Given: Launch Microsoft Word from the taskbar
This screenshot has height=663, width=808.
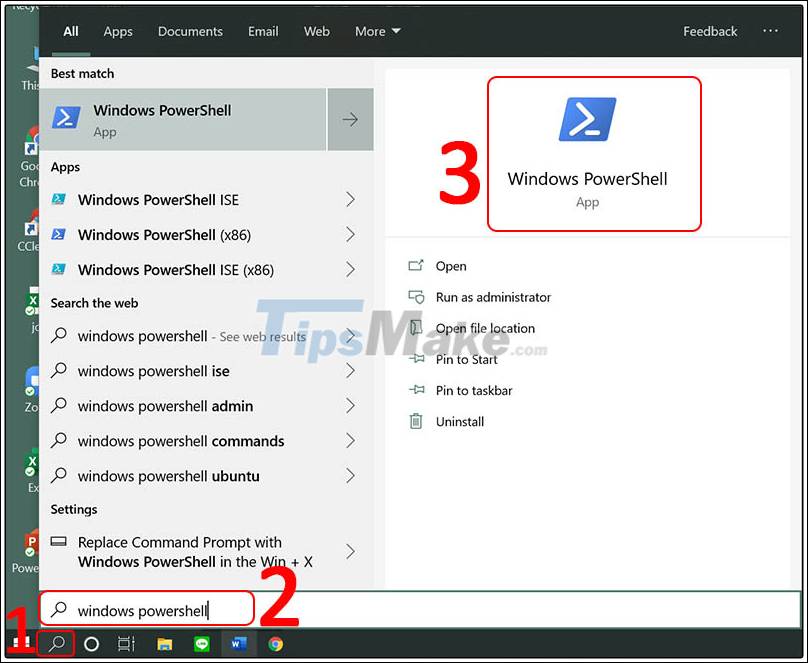Looking at the screenshot, I should [238, 645].
